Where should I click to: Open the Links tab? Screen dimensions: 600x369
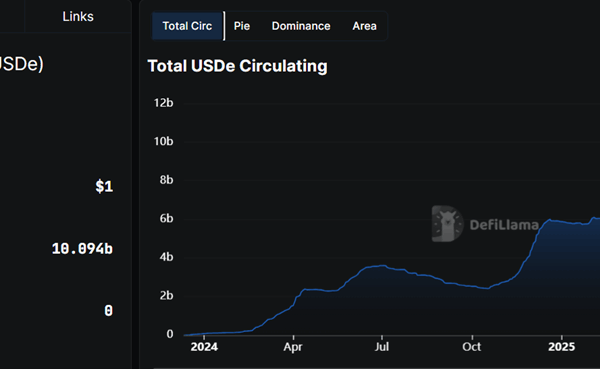[x=78, y=16]
